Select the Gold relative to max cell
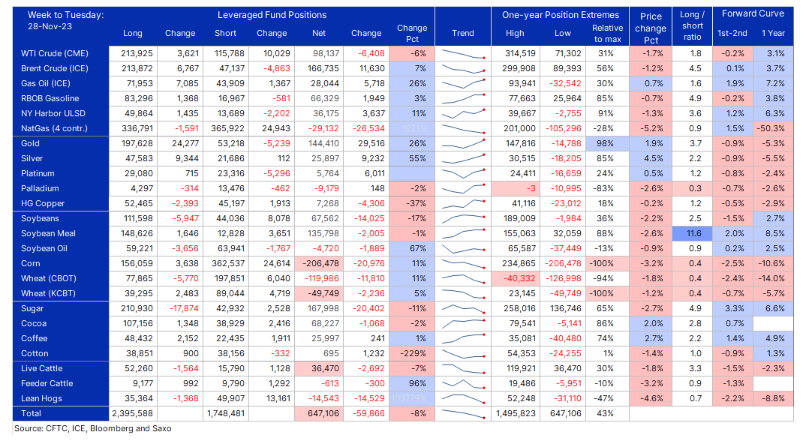This screenshot has height=442, width=808. 607,143
